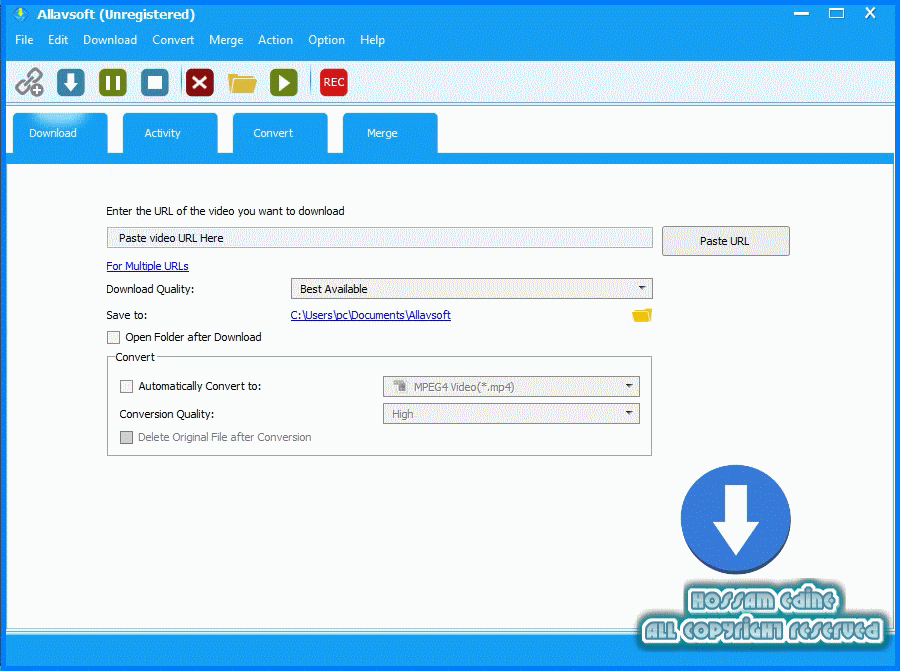Open the MPEG4 Video format dropdown
The image size is (900, 671).
[x=511, y=387]
